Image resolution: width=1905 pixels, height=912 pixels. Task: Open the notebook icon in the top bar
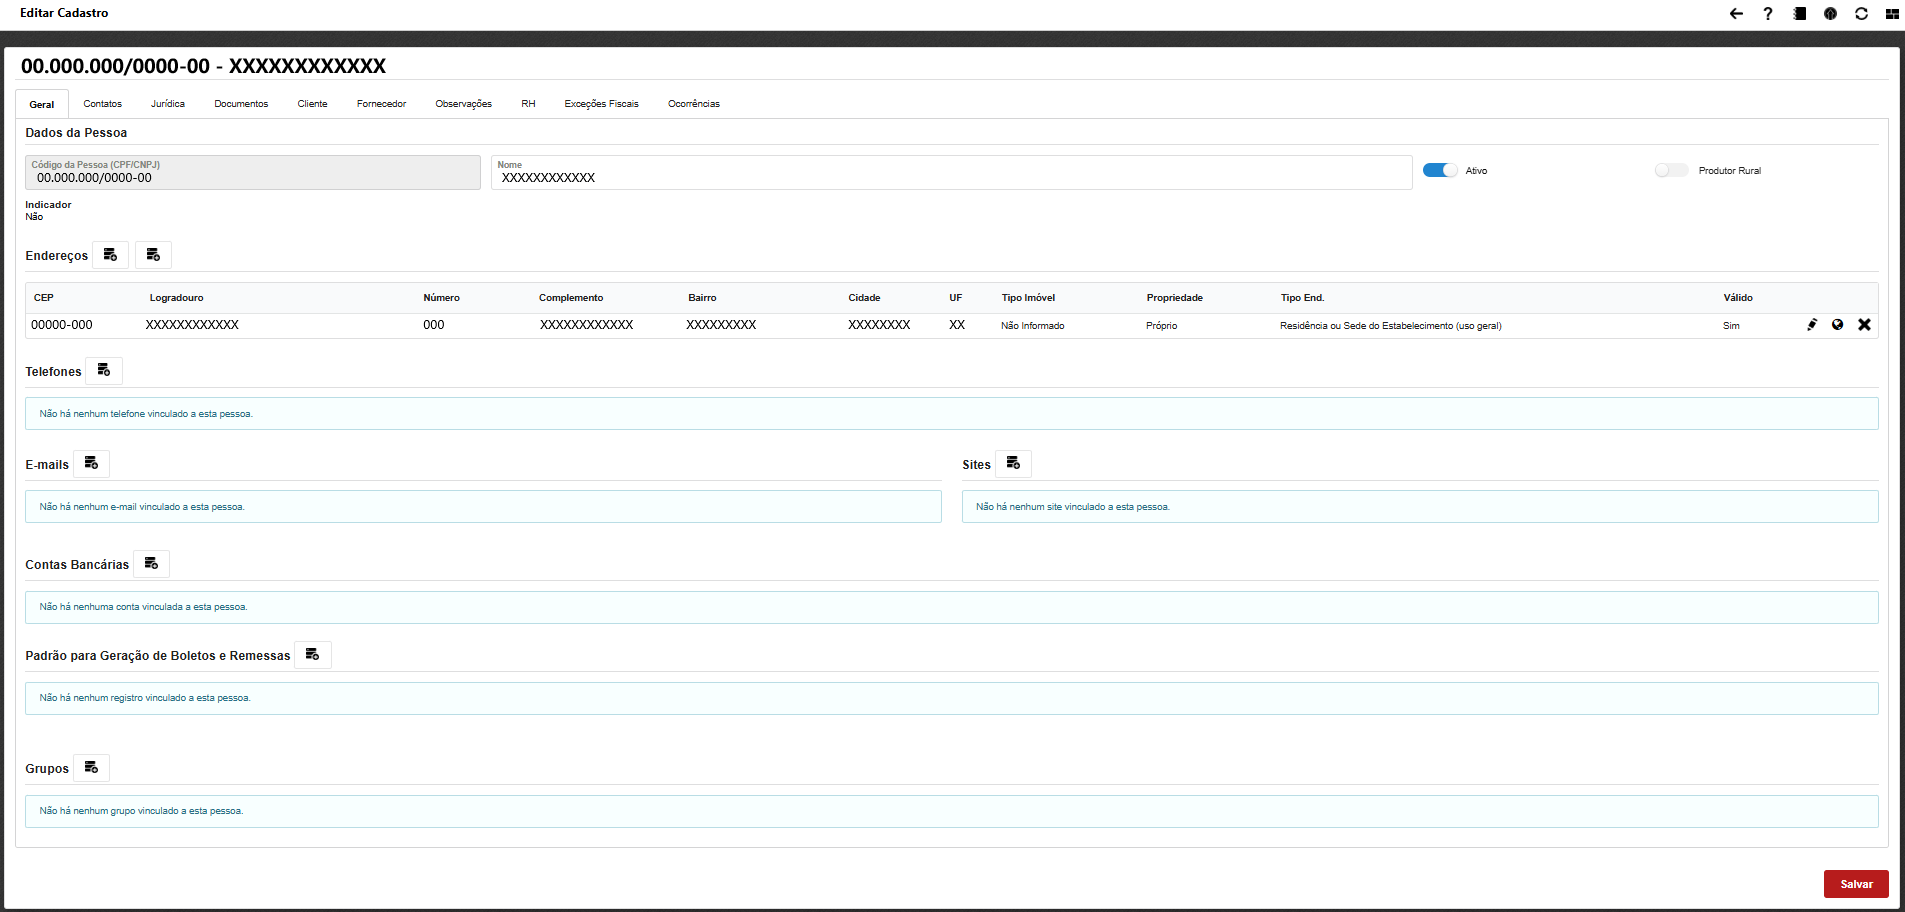click(x=1799, y=14)
